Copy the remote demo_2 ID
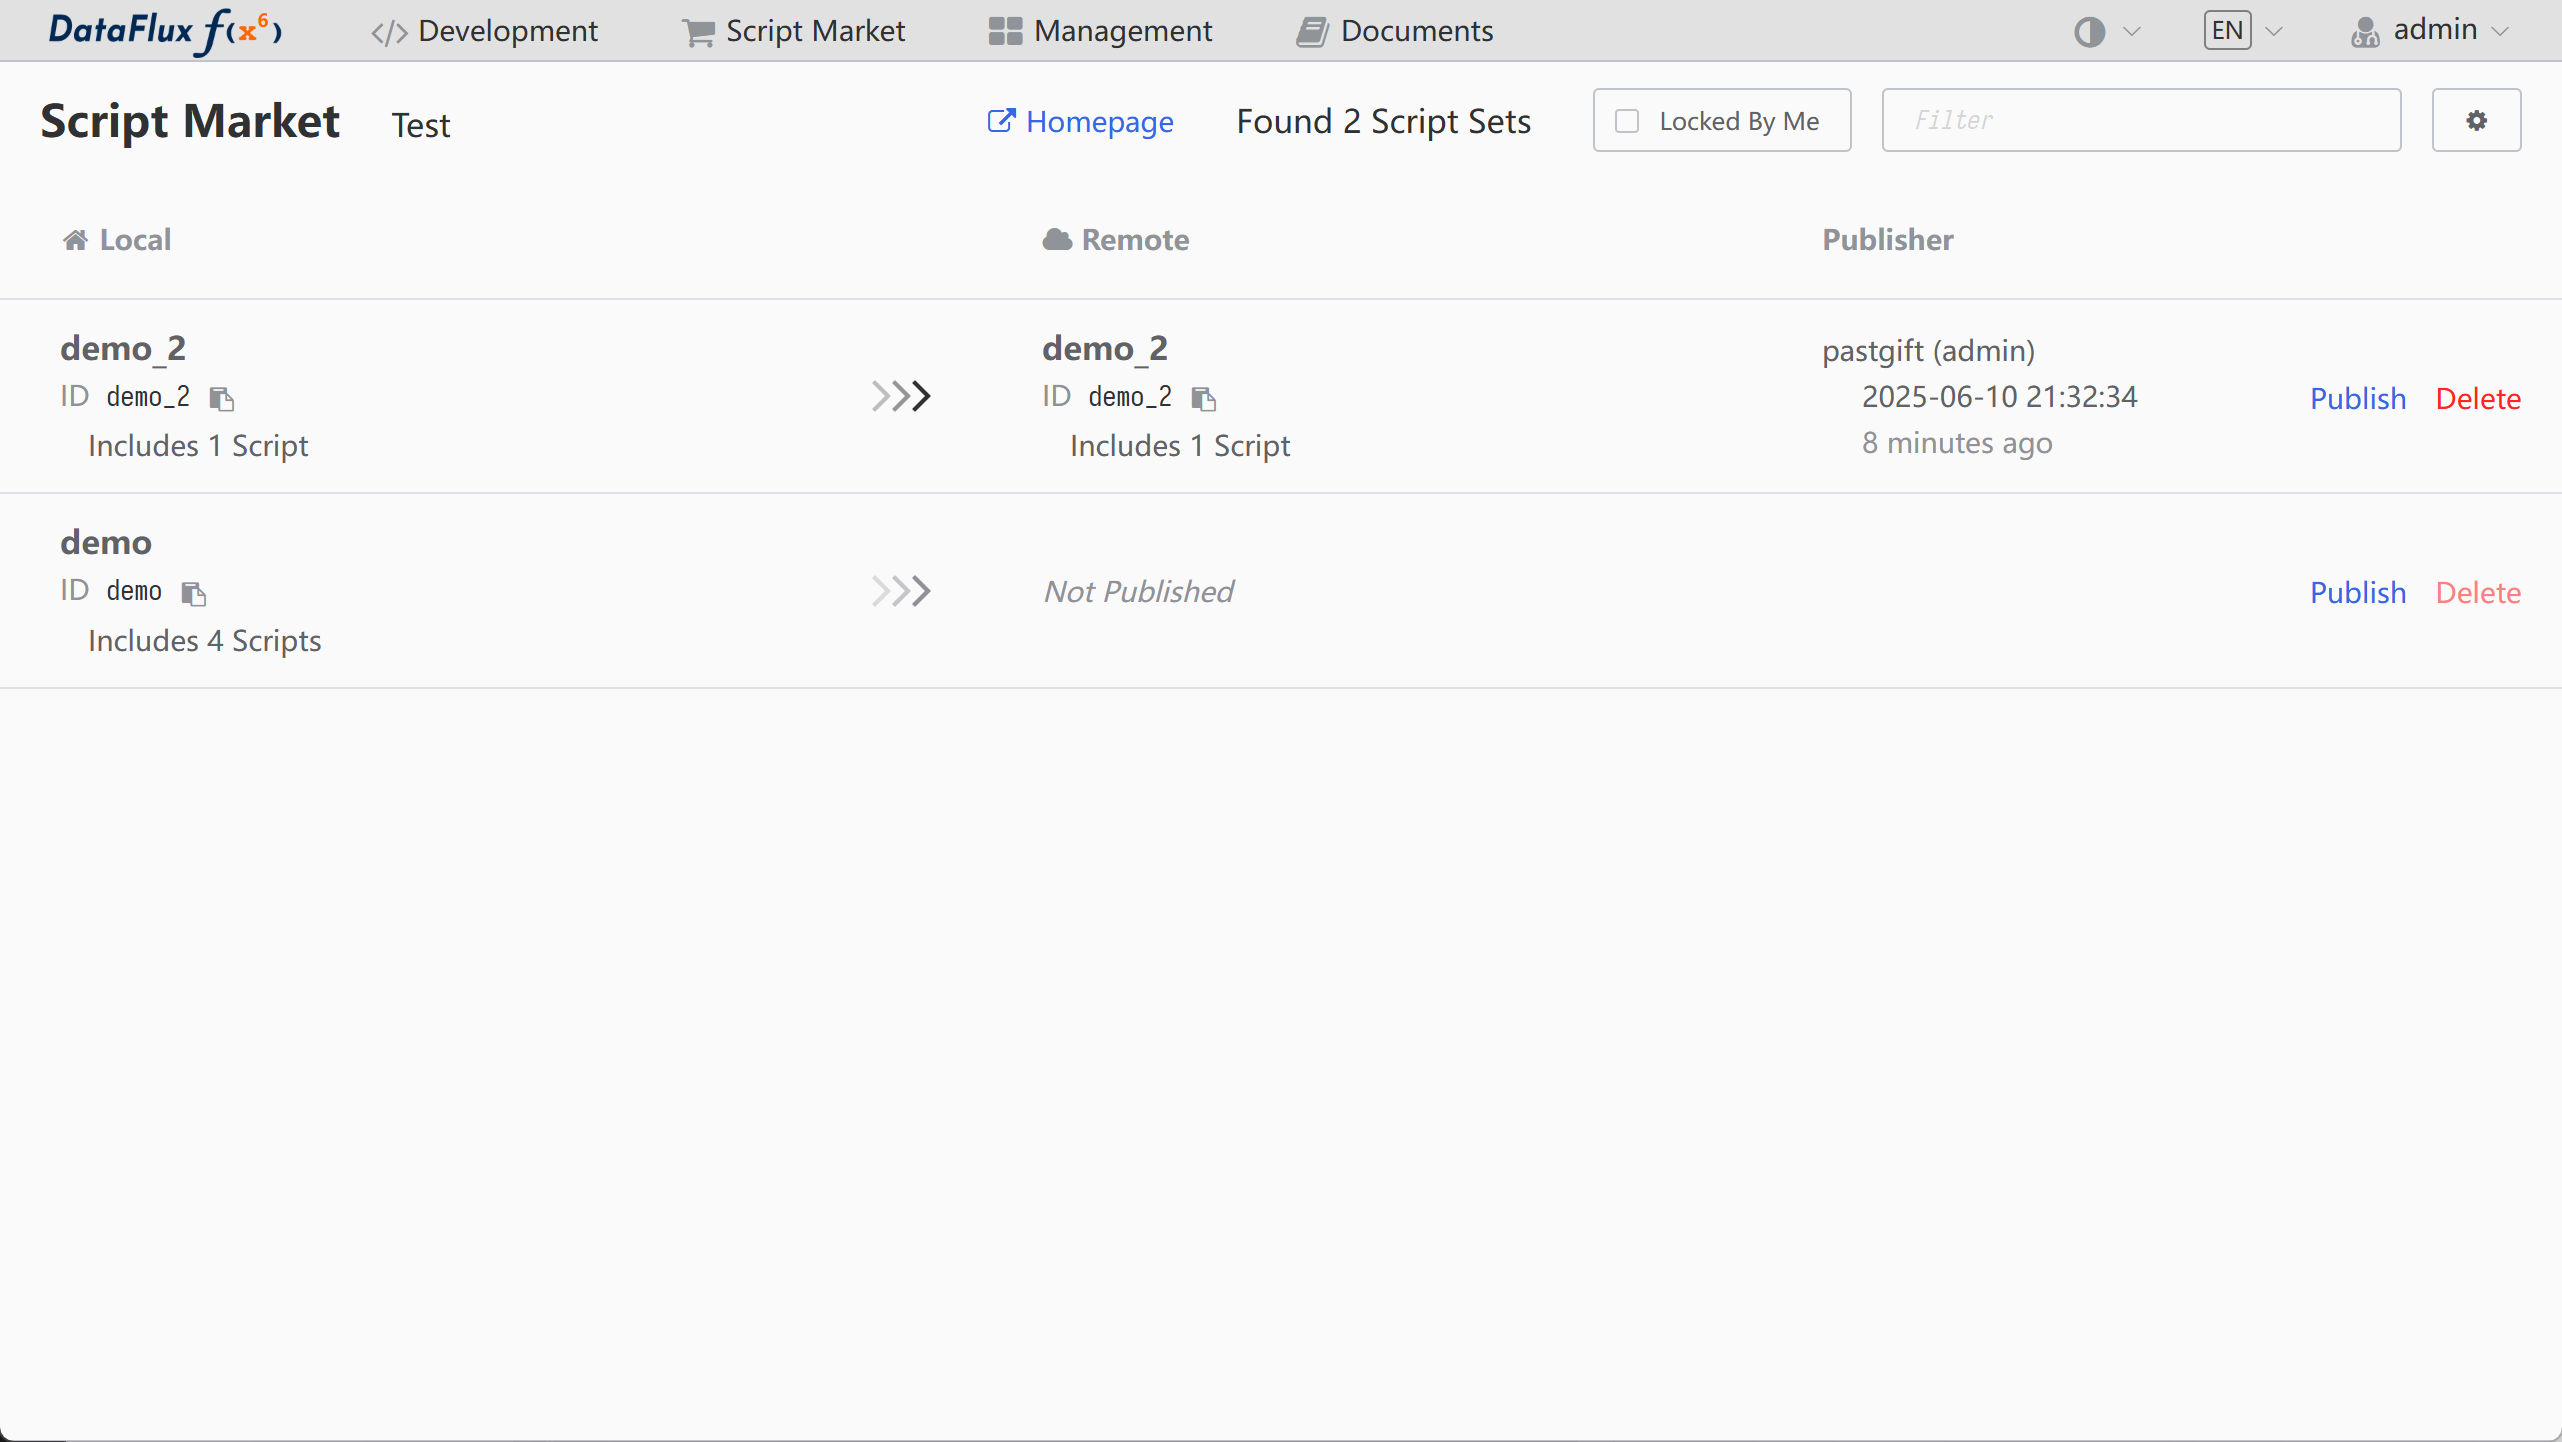2562x1442 pixels. pos(1204,399)
